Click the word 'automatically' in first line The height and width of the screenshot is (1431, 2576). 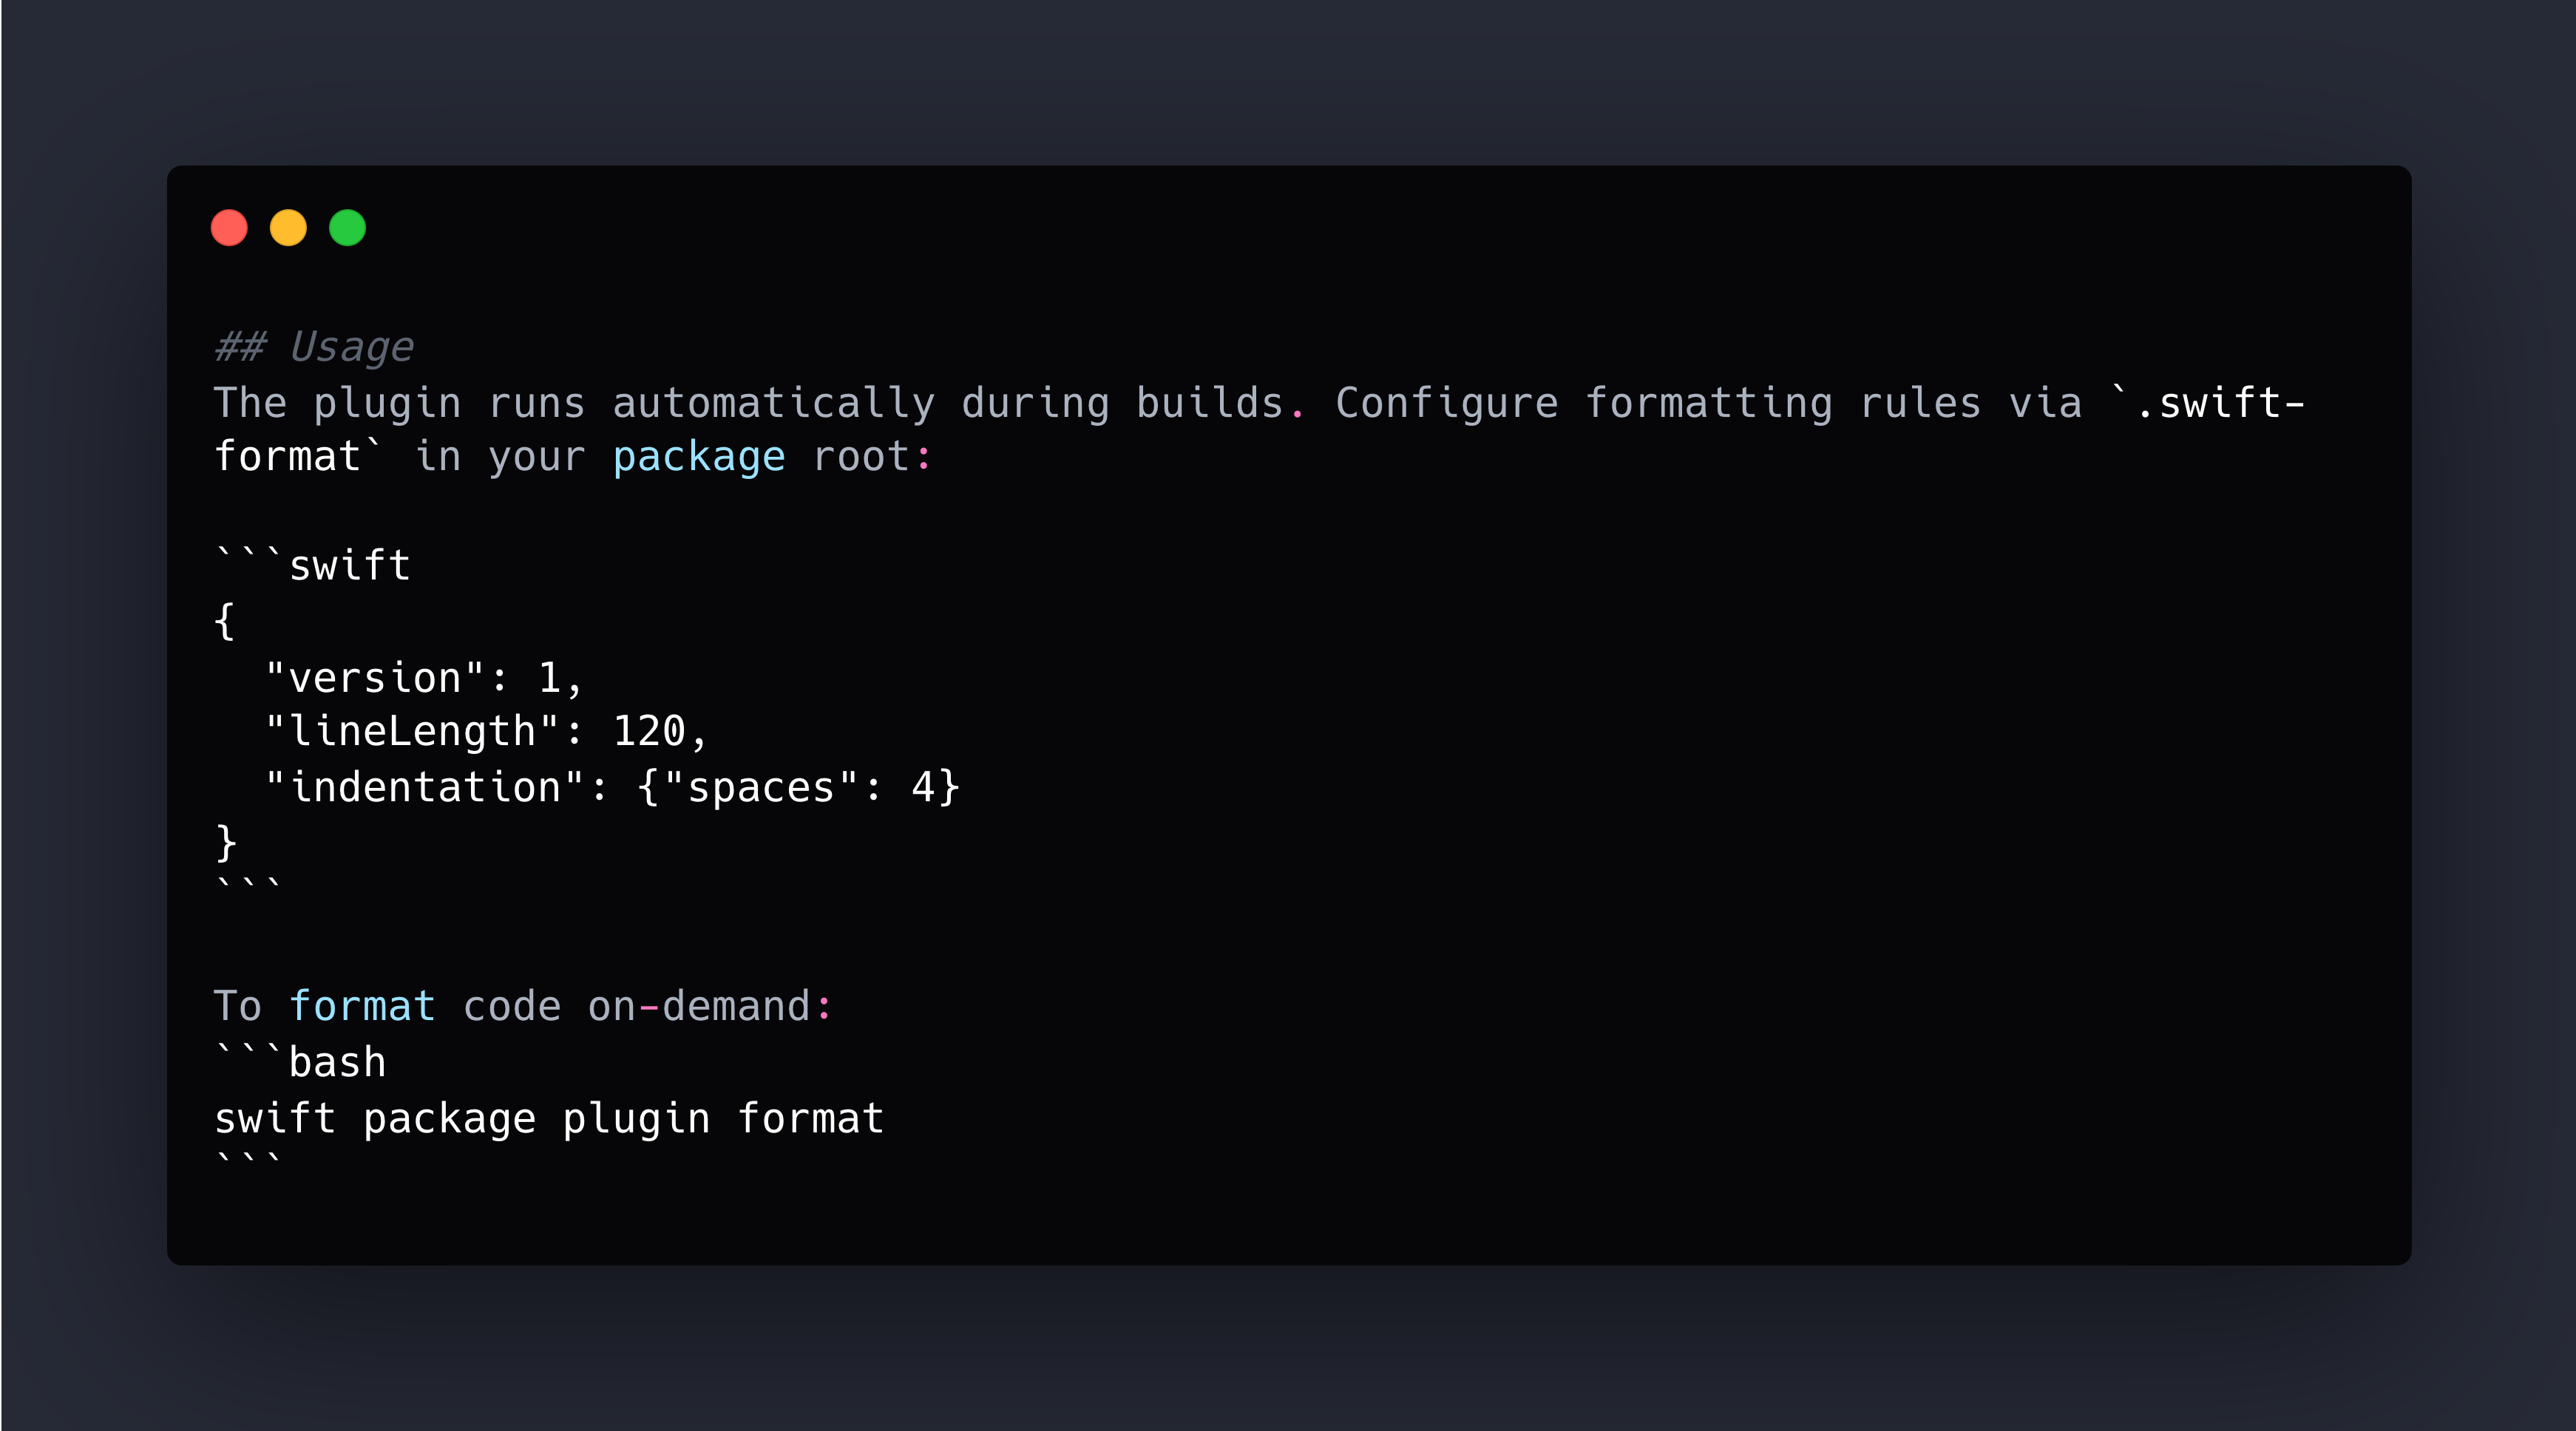coord(773,403)
